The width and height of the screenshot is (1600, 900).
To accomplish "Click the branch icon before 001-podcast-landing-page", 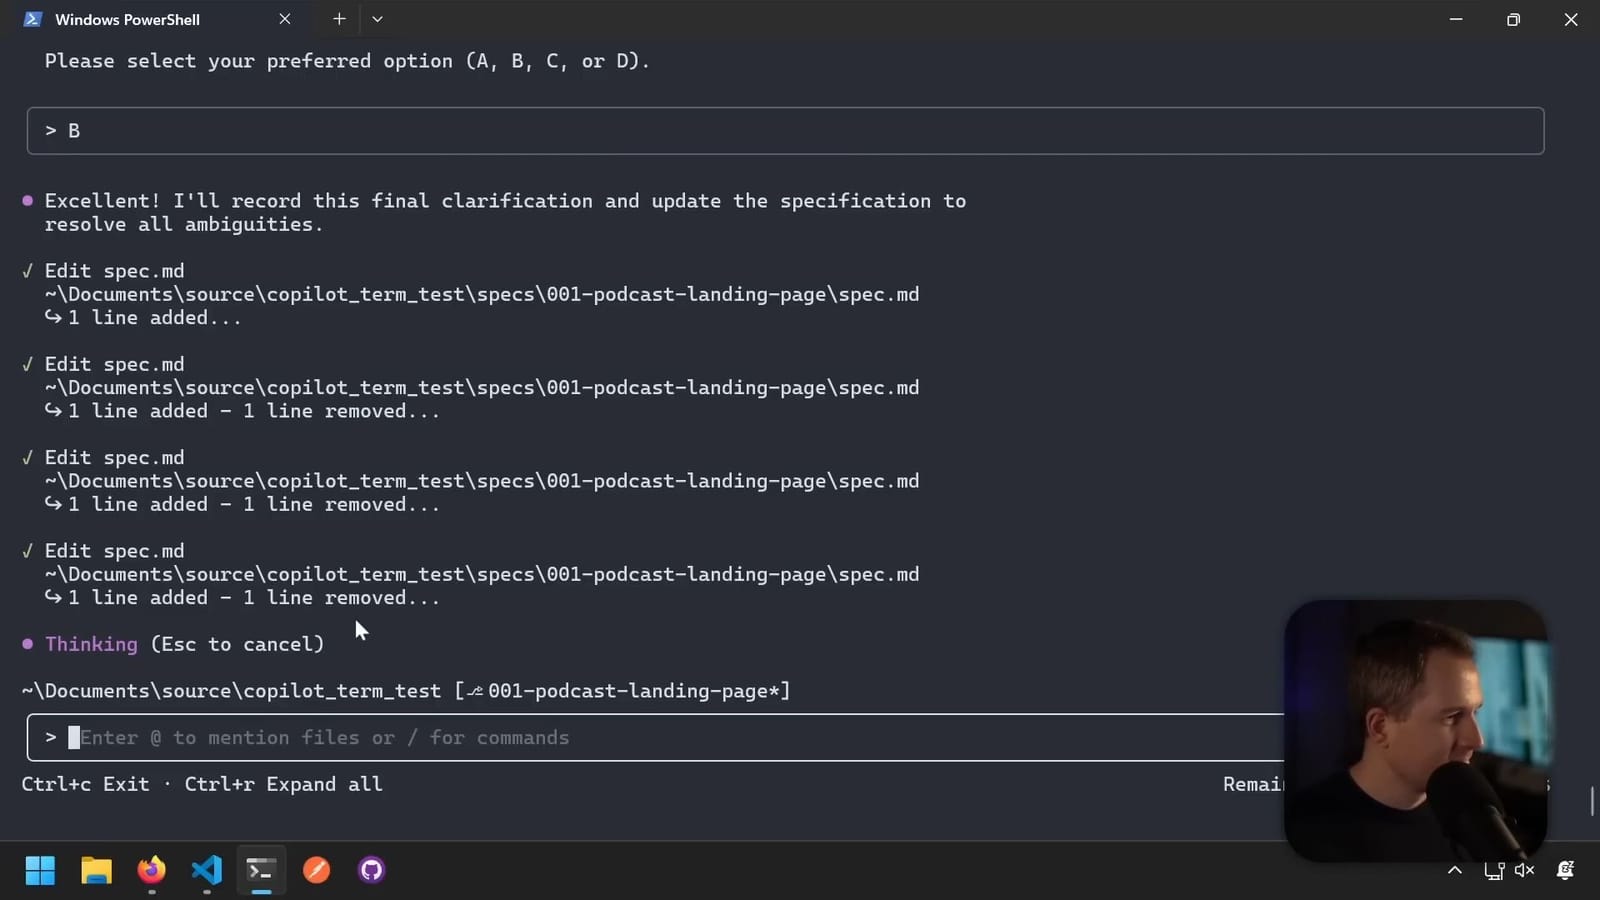I will pos(474,690).
